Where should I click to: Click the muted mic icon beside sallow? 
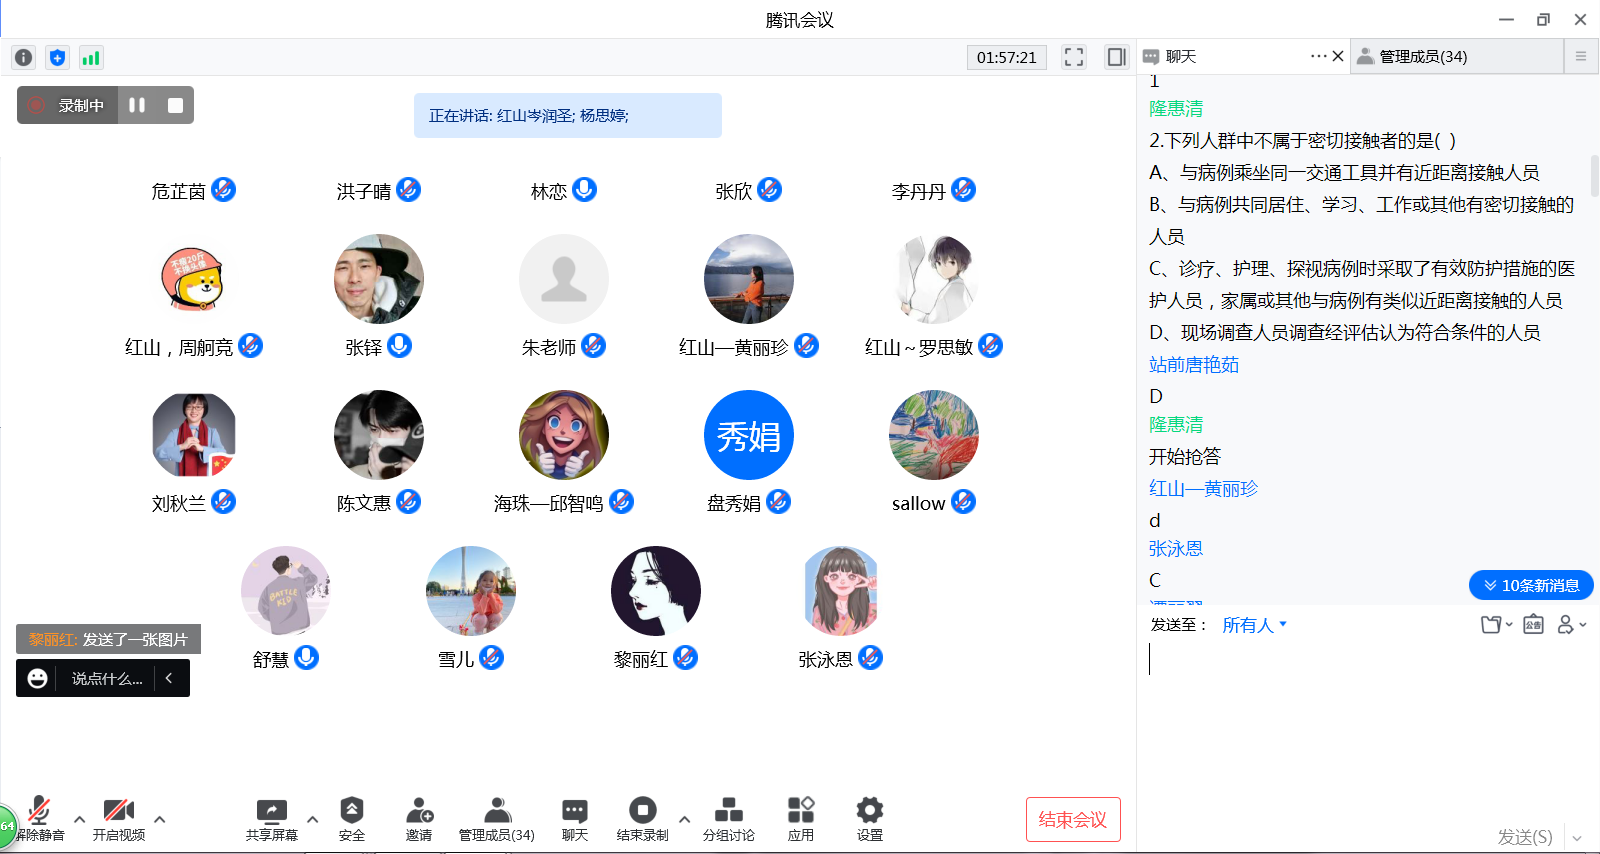(964, 501)
